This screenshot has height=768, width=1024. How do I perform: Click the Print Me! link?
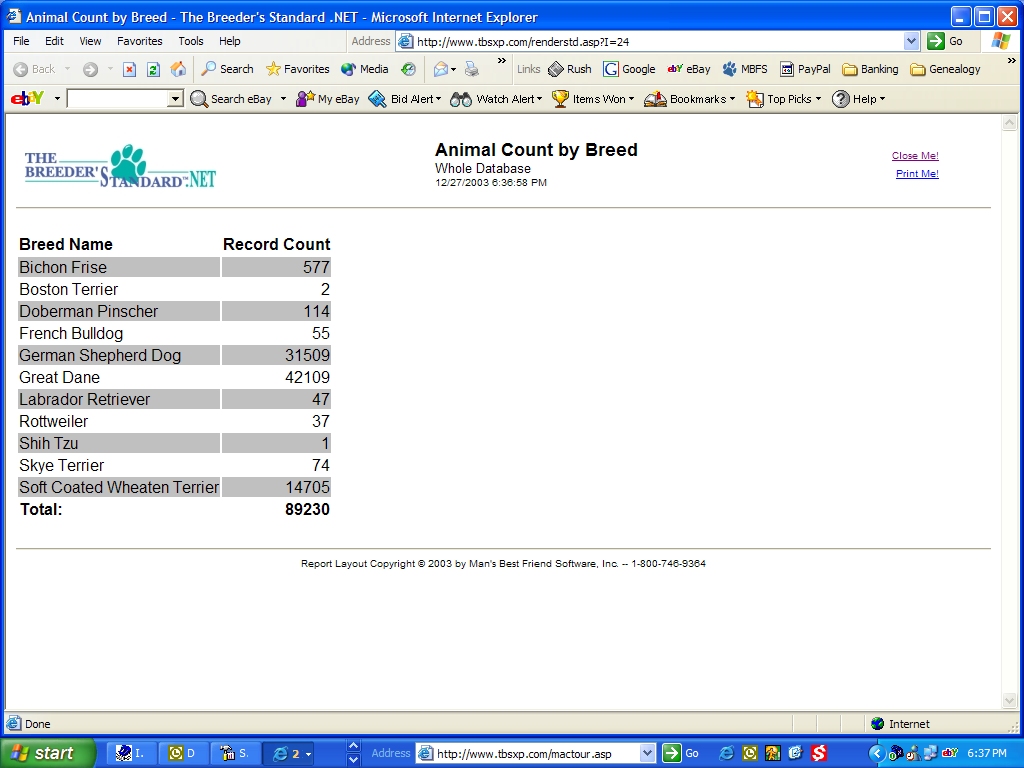point(917,174)
